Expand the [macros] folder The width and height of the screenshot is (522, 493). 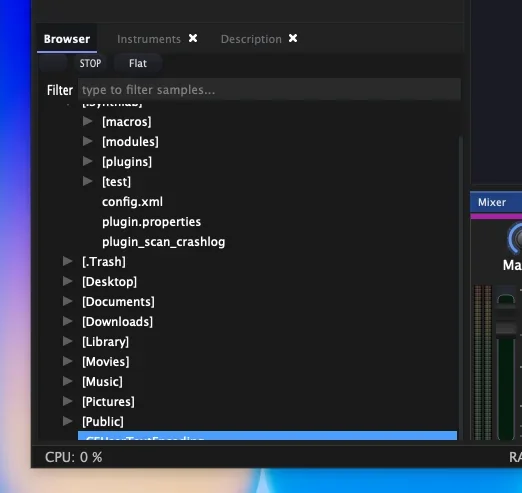(88, 121)
